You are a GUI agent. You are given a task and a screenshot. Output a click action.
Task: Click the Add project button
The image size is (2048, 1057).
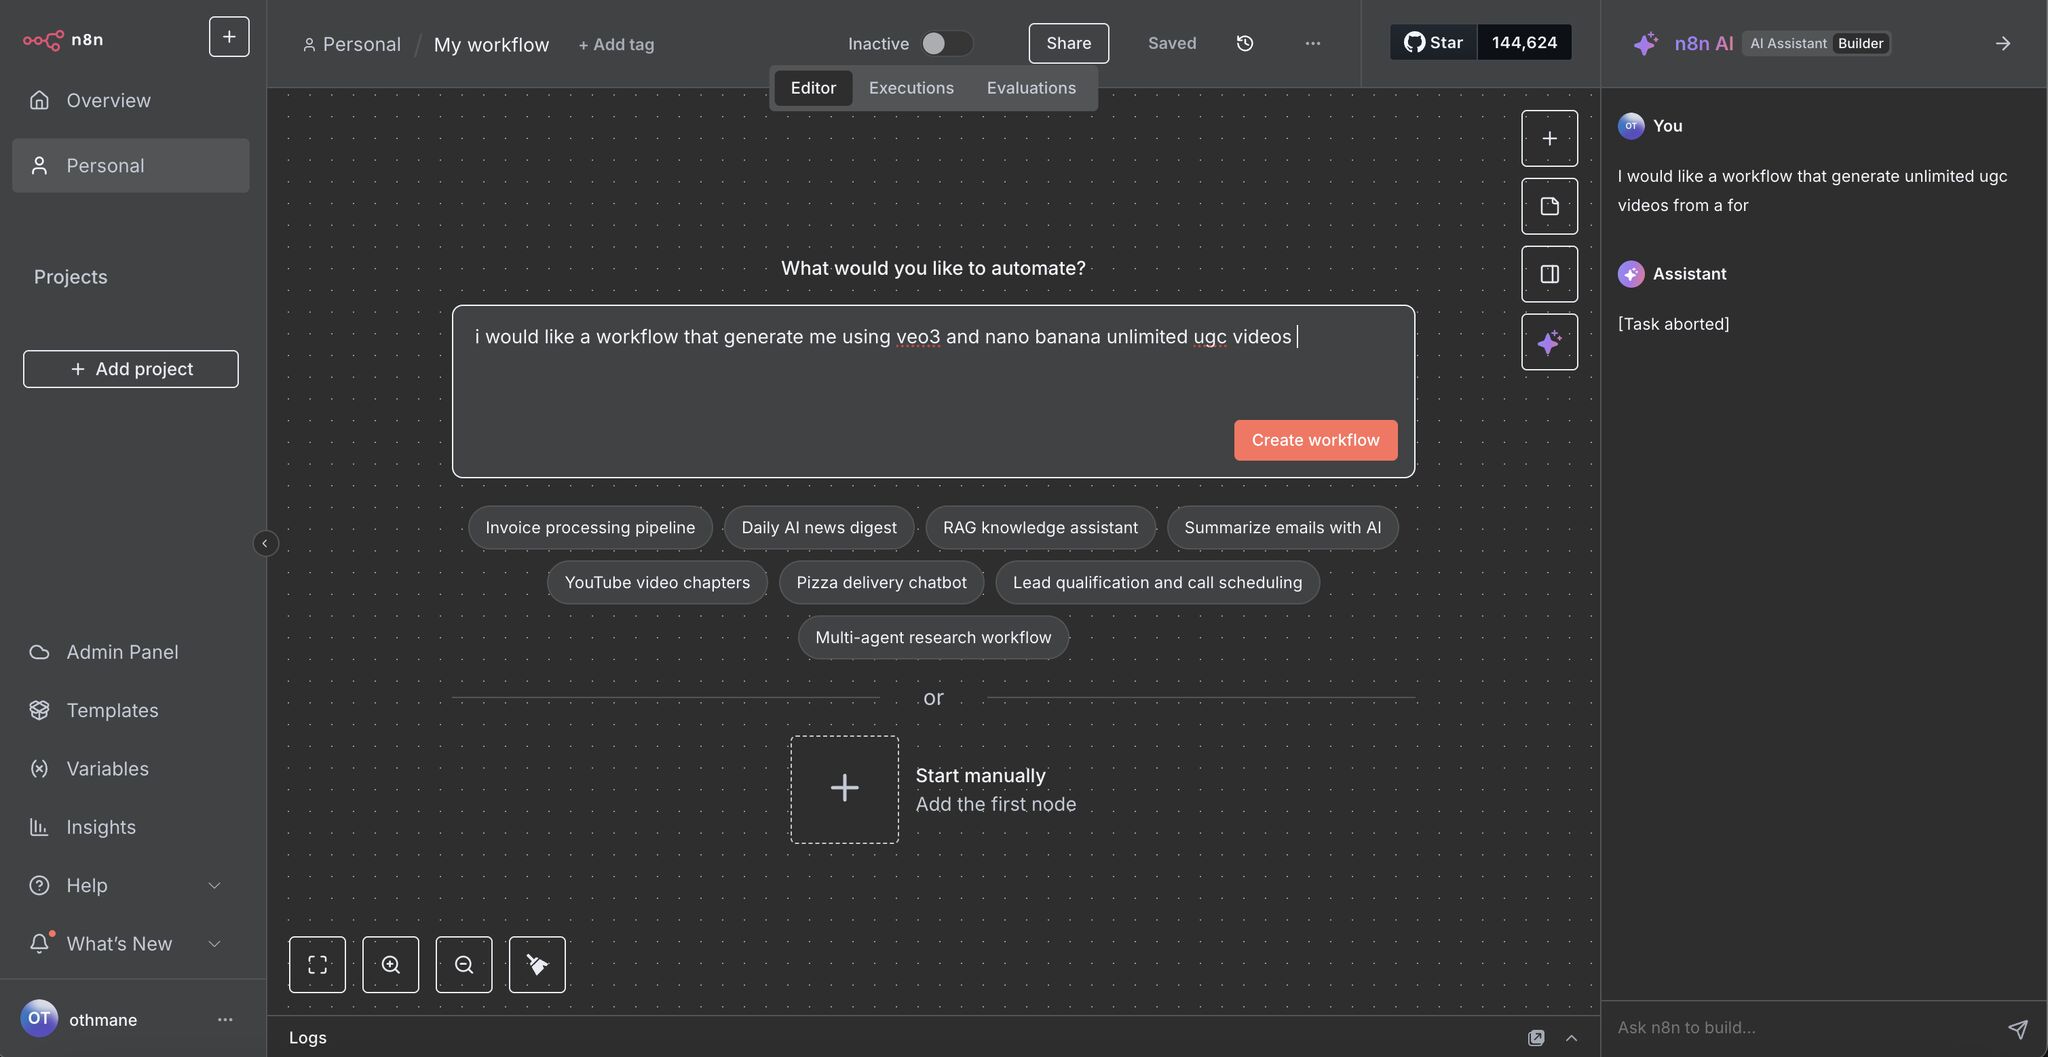tap(131, 369)
